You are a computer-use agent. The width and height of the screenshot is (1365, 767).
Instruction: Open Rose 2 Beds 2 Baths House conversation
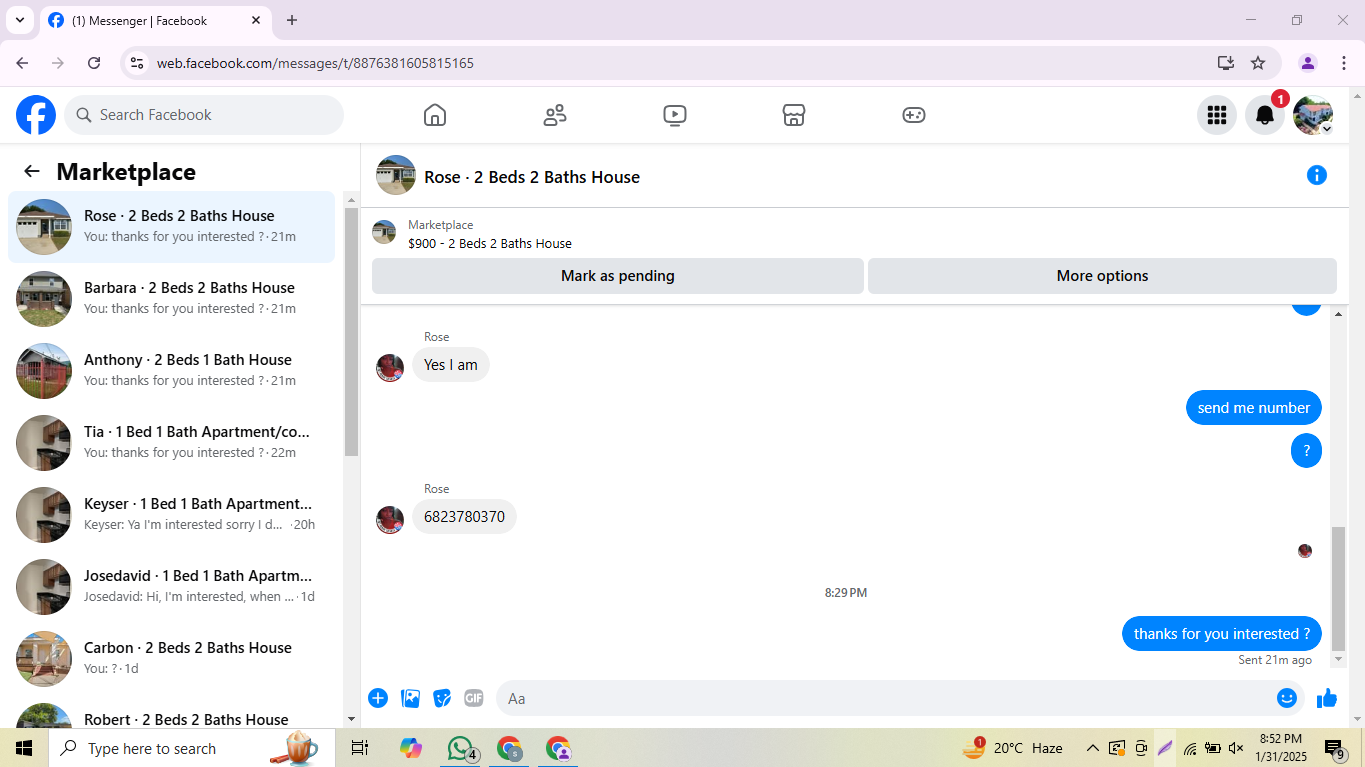(x=172, y=227)
